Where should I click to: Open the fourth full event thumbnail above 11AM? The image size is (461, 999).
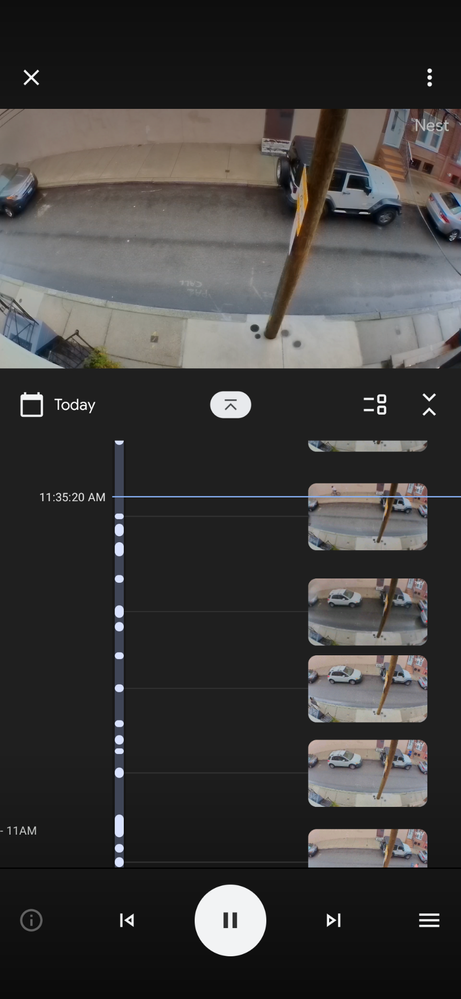click(367, 773)
